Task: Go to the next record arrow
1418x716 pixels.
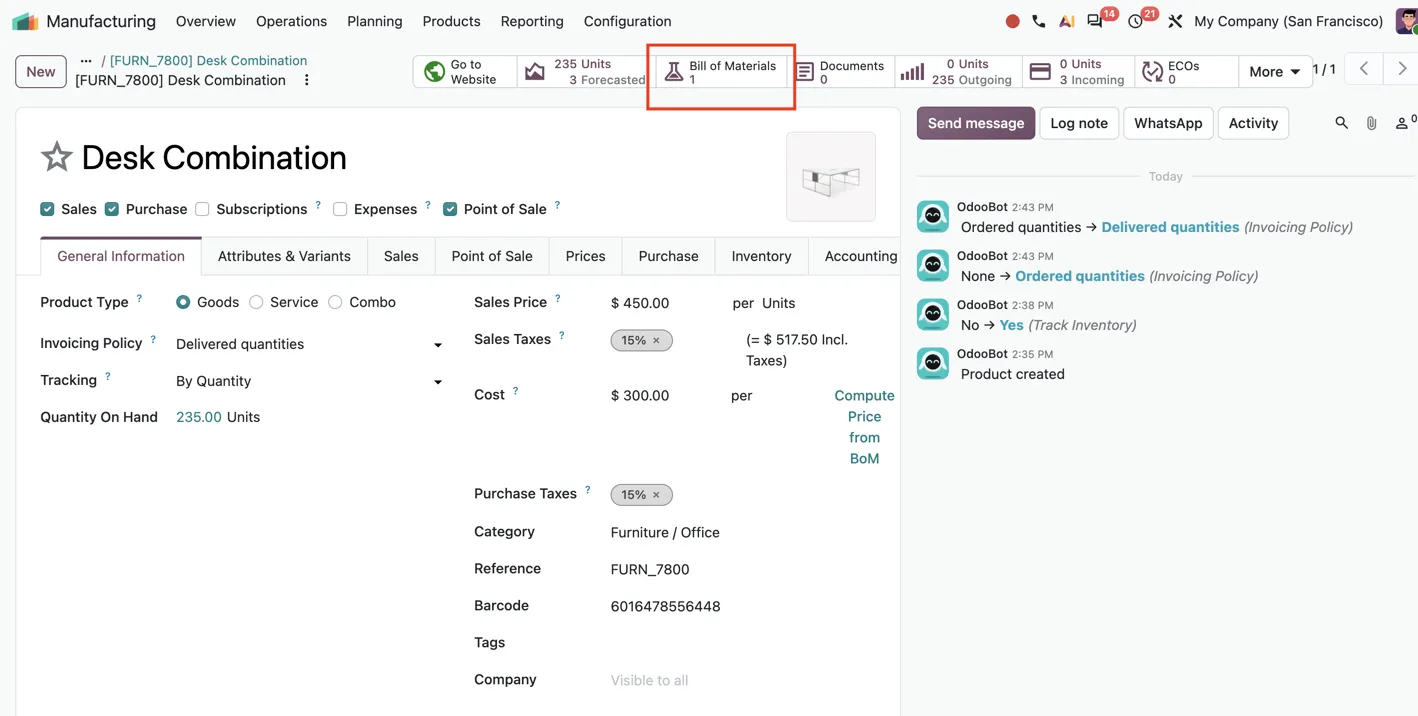Action: tap(1402, 69)
